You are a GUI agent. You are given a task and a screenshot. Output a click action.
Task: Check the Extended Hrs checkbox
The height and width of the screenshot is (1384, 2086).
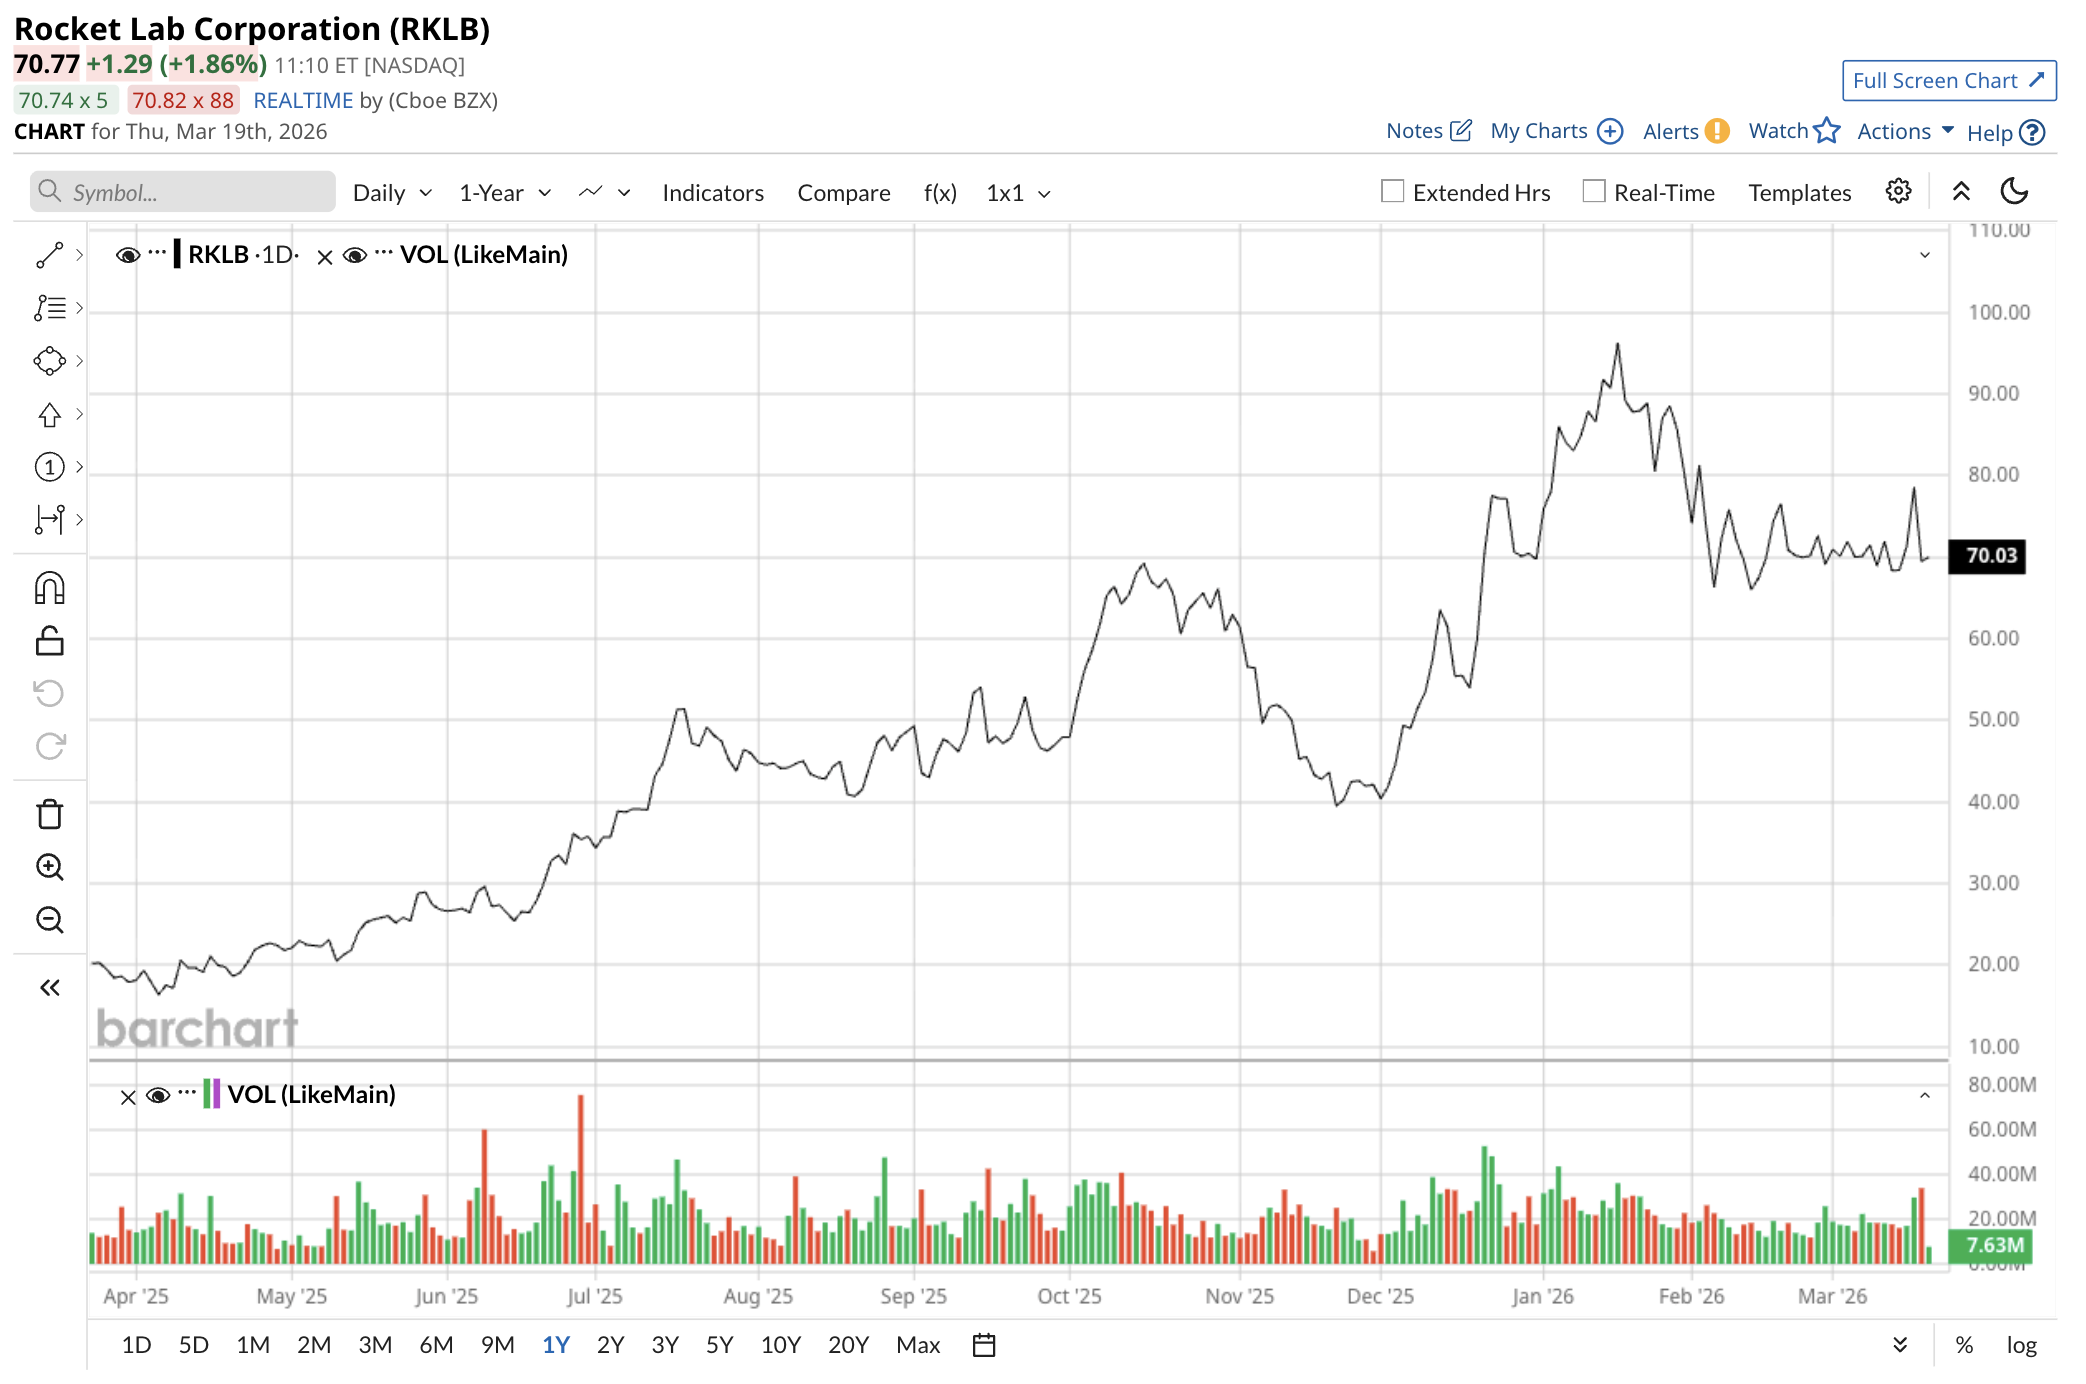(x=1392, y=191)
